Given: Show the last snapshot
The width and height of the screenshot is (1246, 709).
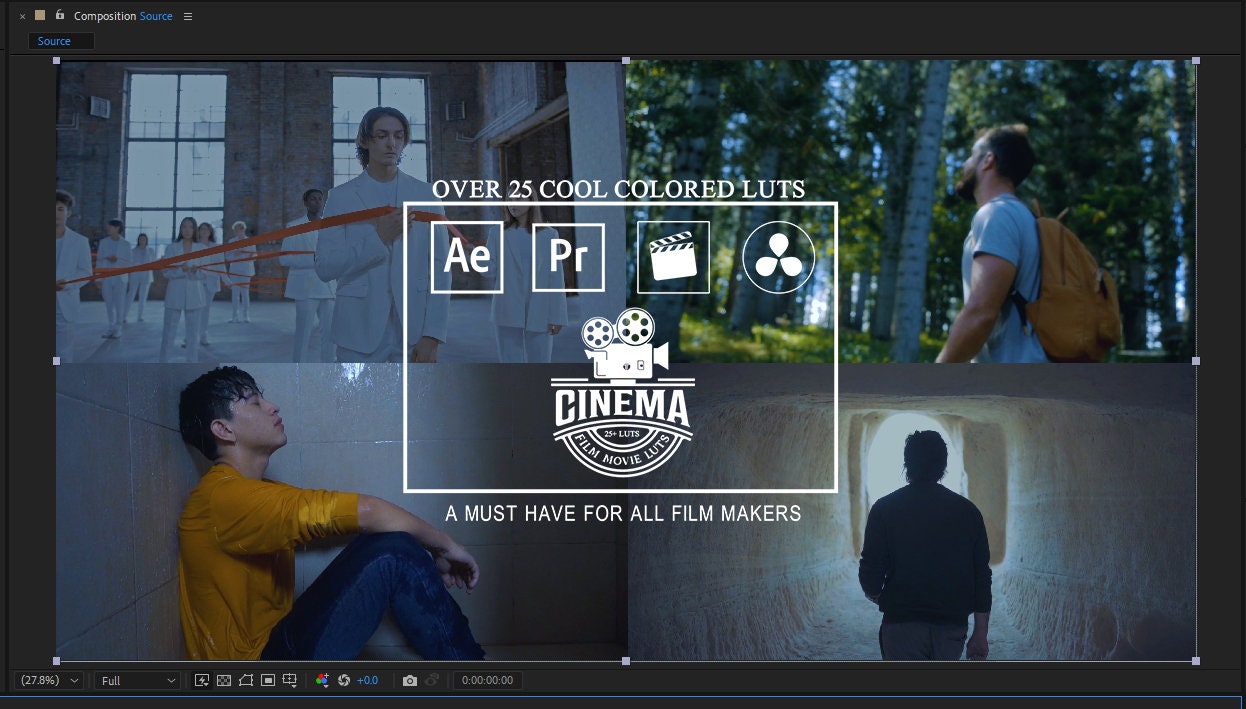Looking at the screenshot, I should (x=434, y=680).
